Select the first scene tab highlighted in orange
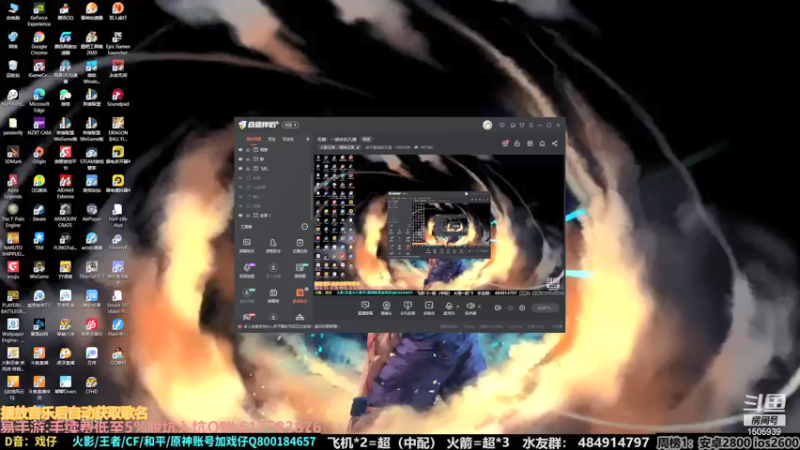The width and height of the screenshot is (800, 450). pos(254,139)
